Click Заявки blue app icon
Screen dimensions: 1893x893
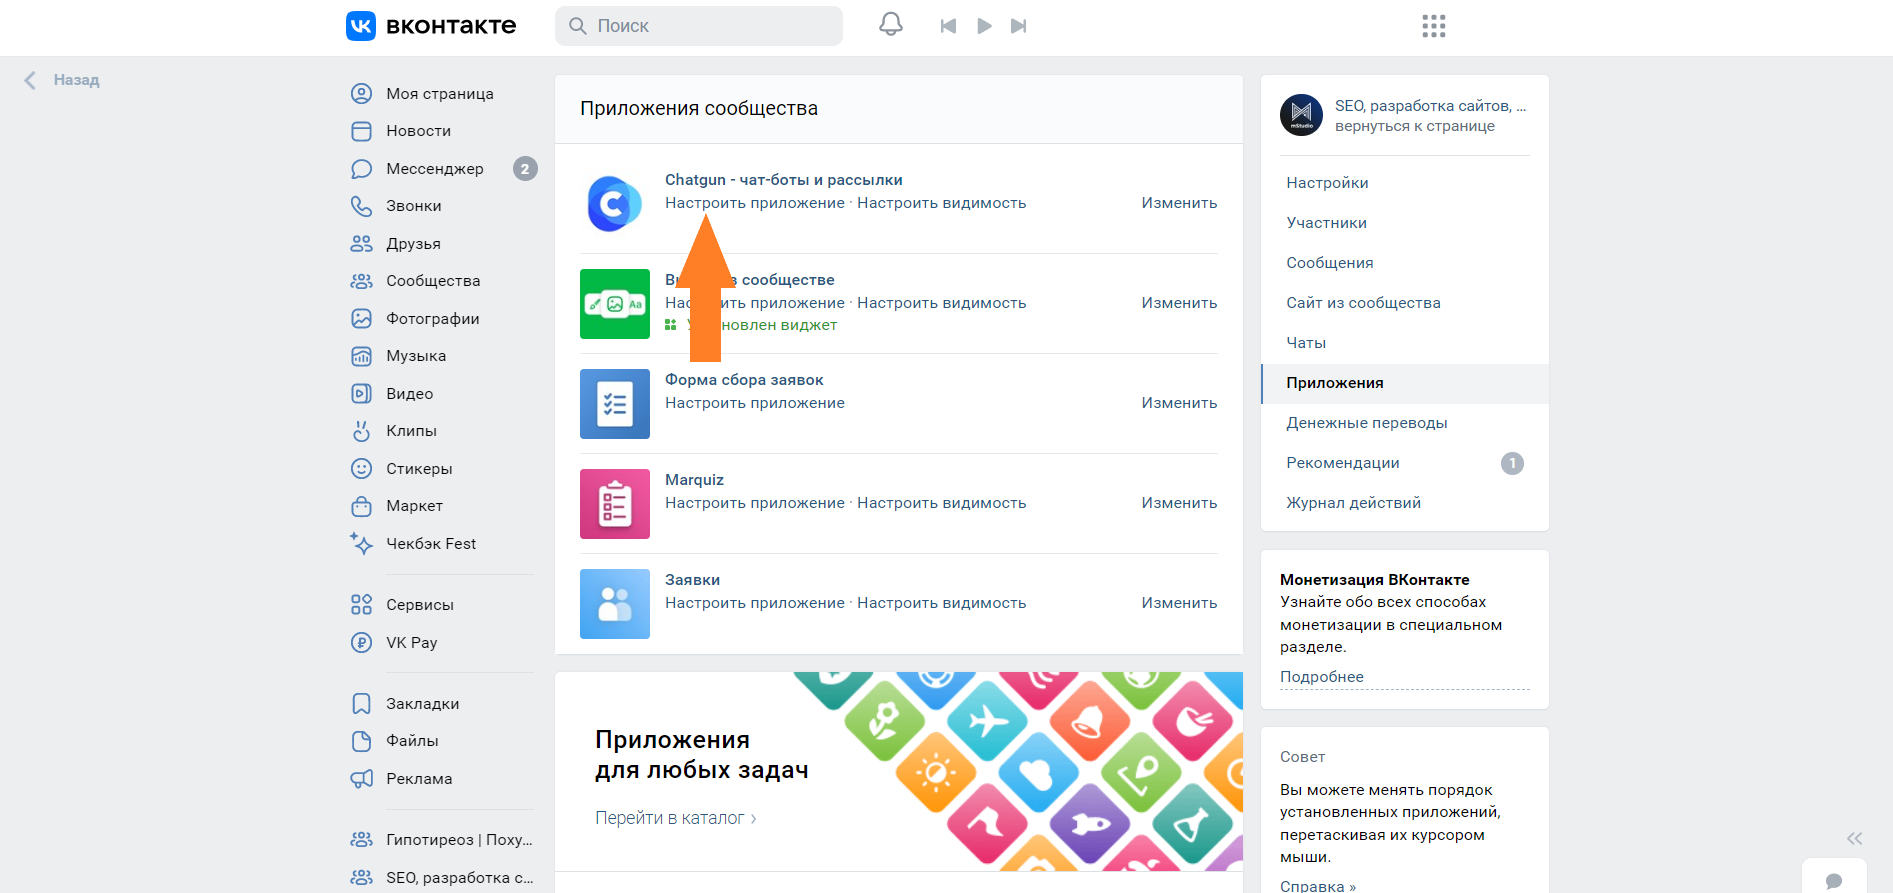click(615, 604)
